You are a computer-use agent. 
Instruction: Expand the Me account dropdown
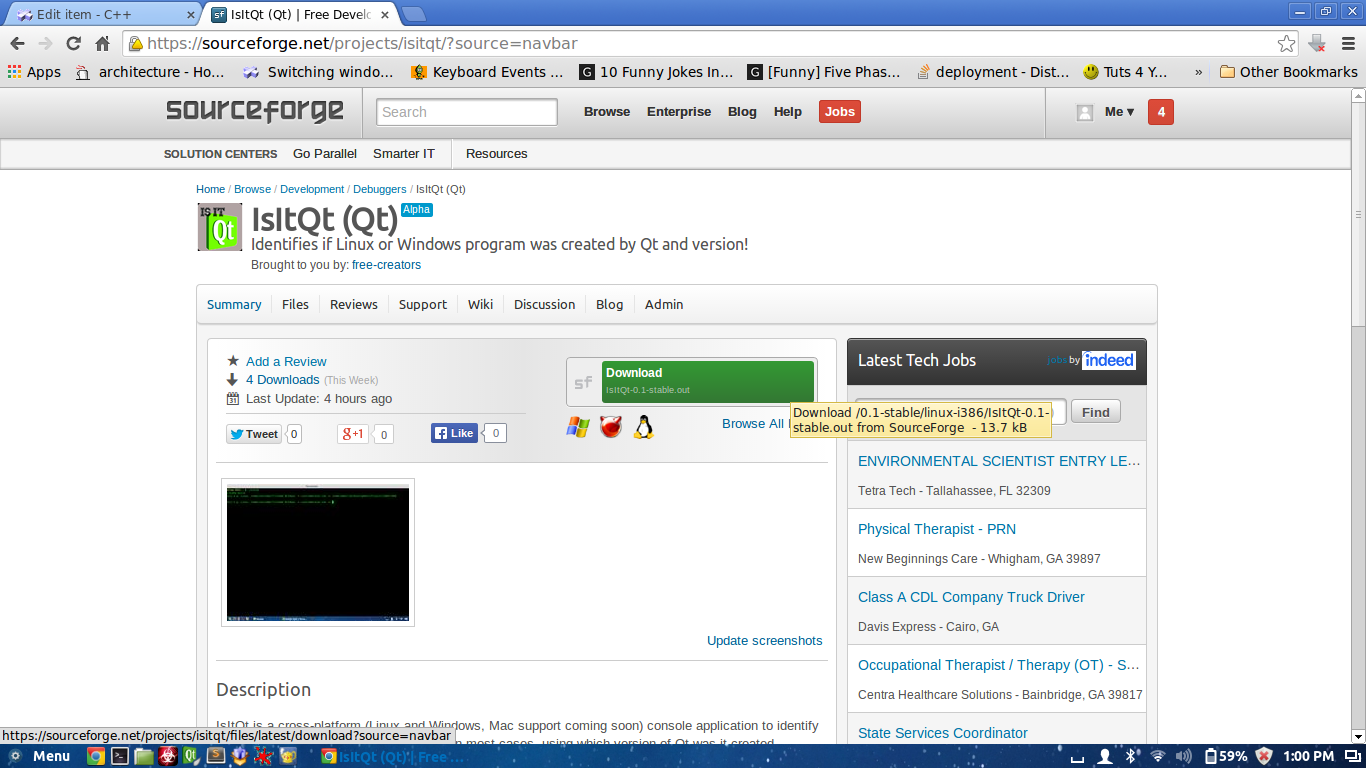click(1118, 112)
